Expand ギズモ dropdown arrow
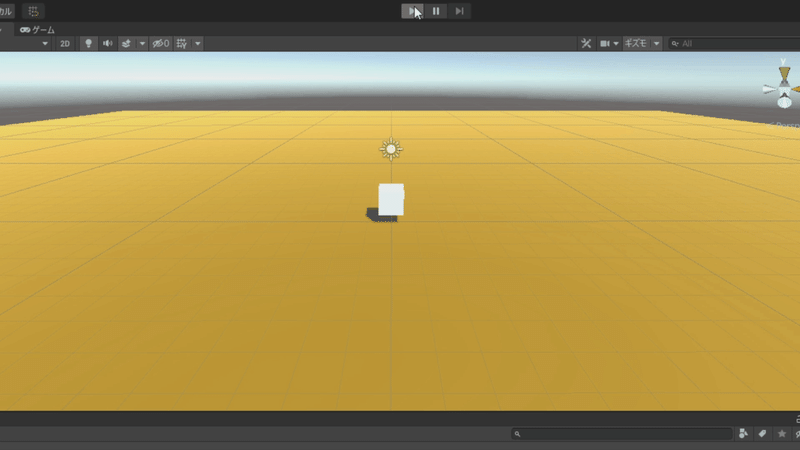The width and height of the screenshot is (800, 450). pos(657,44)
